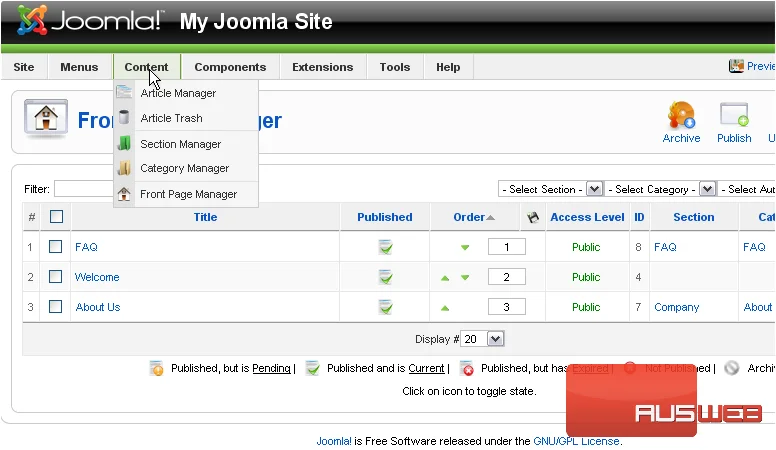776x450 pixels.
Task: Follow the Joomla! footer link
Action: click(334, 441)
